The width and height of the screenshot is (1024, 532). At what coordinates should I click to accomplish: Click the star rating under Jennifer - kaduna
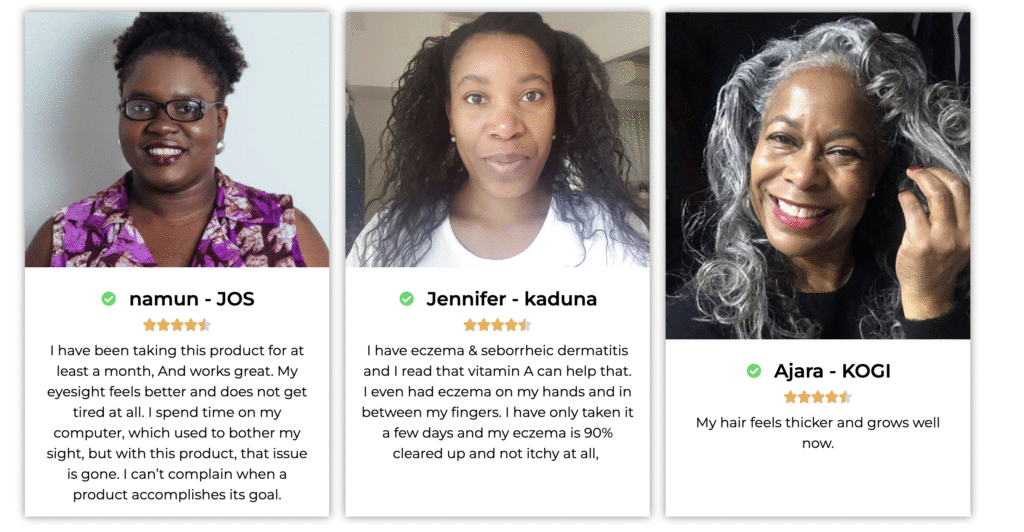coord(497,324)
